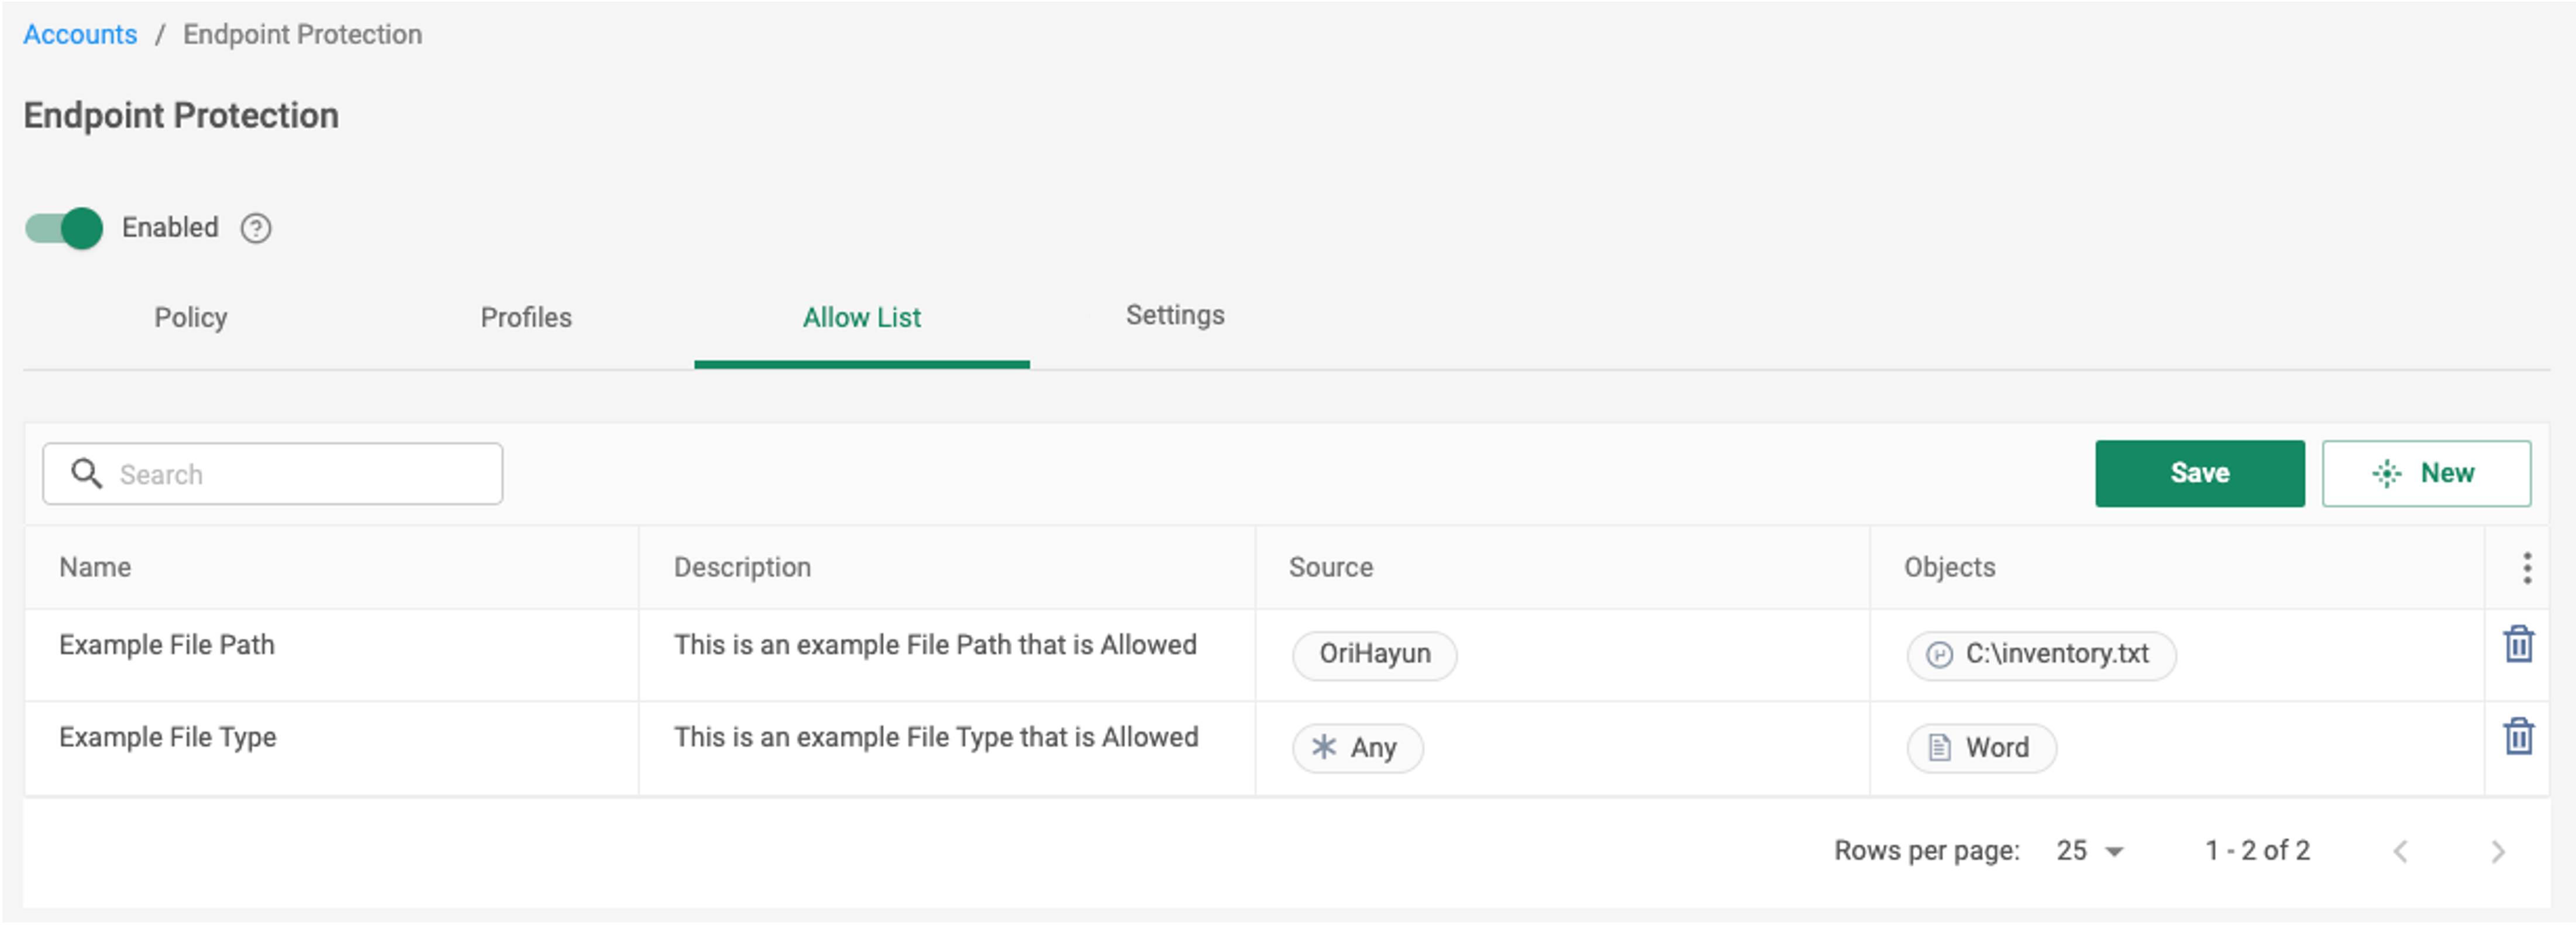This screenshot has height=925, width=2576.
Task: Open the Profiles tab
Action: point(526,318)
